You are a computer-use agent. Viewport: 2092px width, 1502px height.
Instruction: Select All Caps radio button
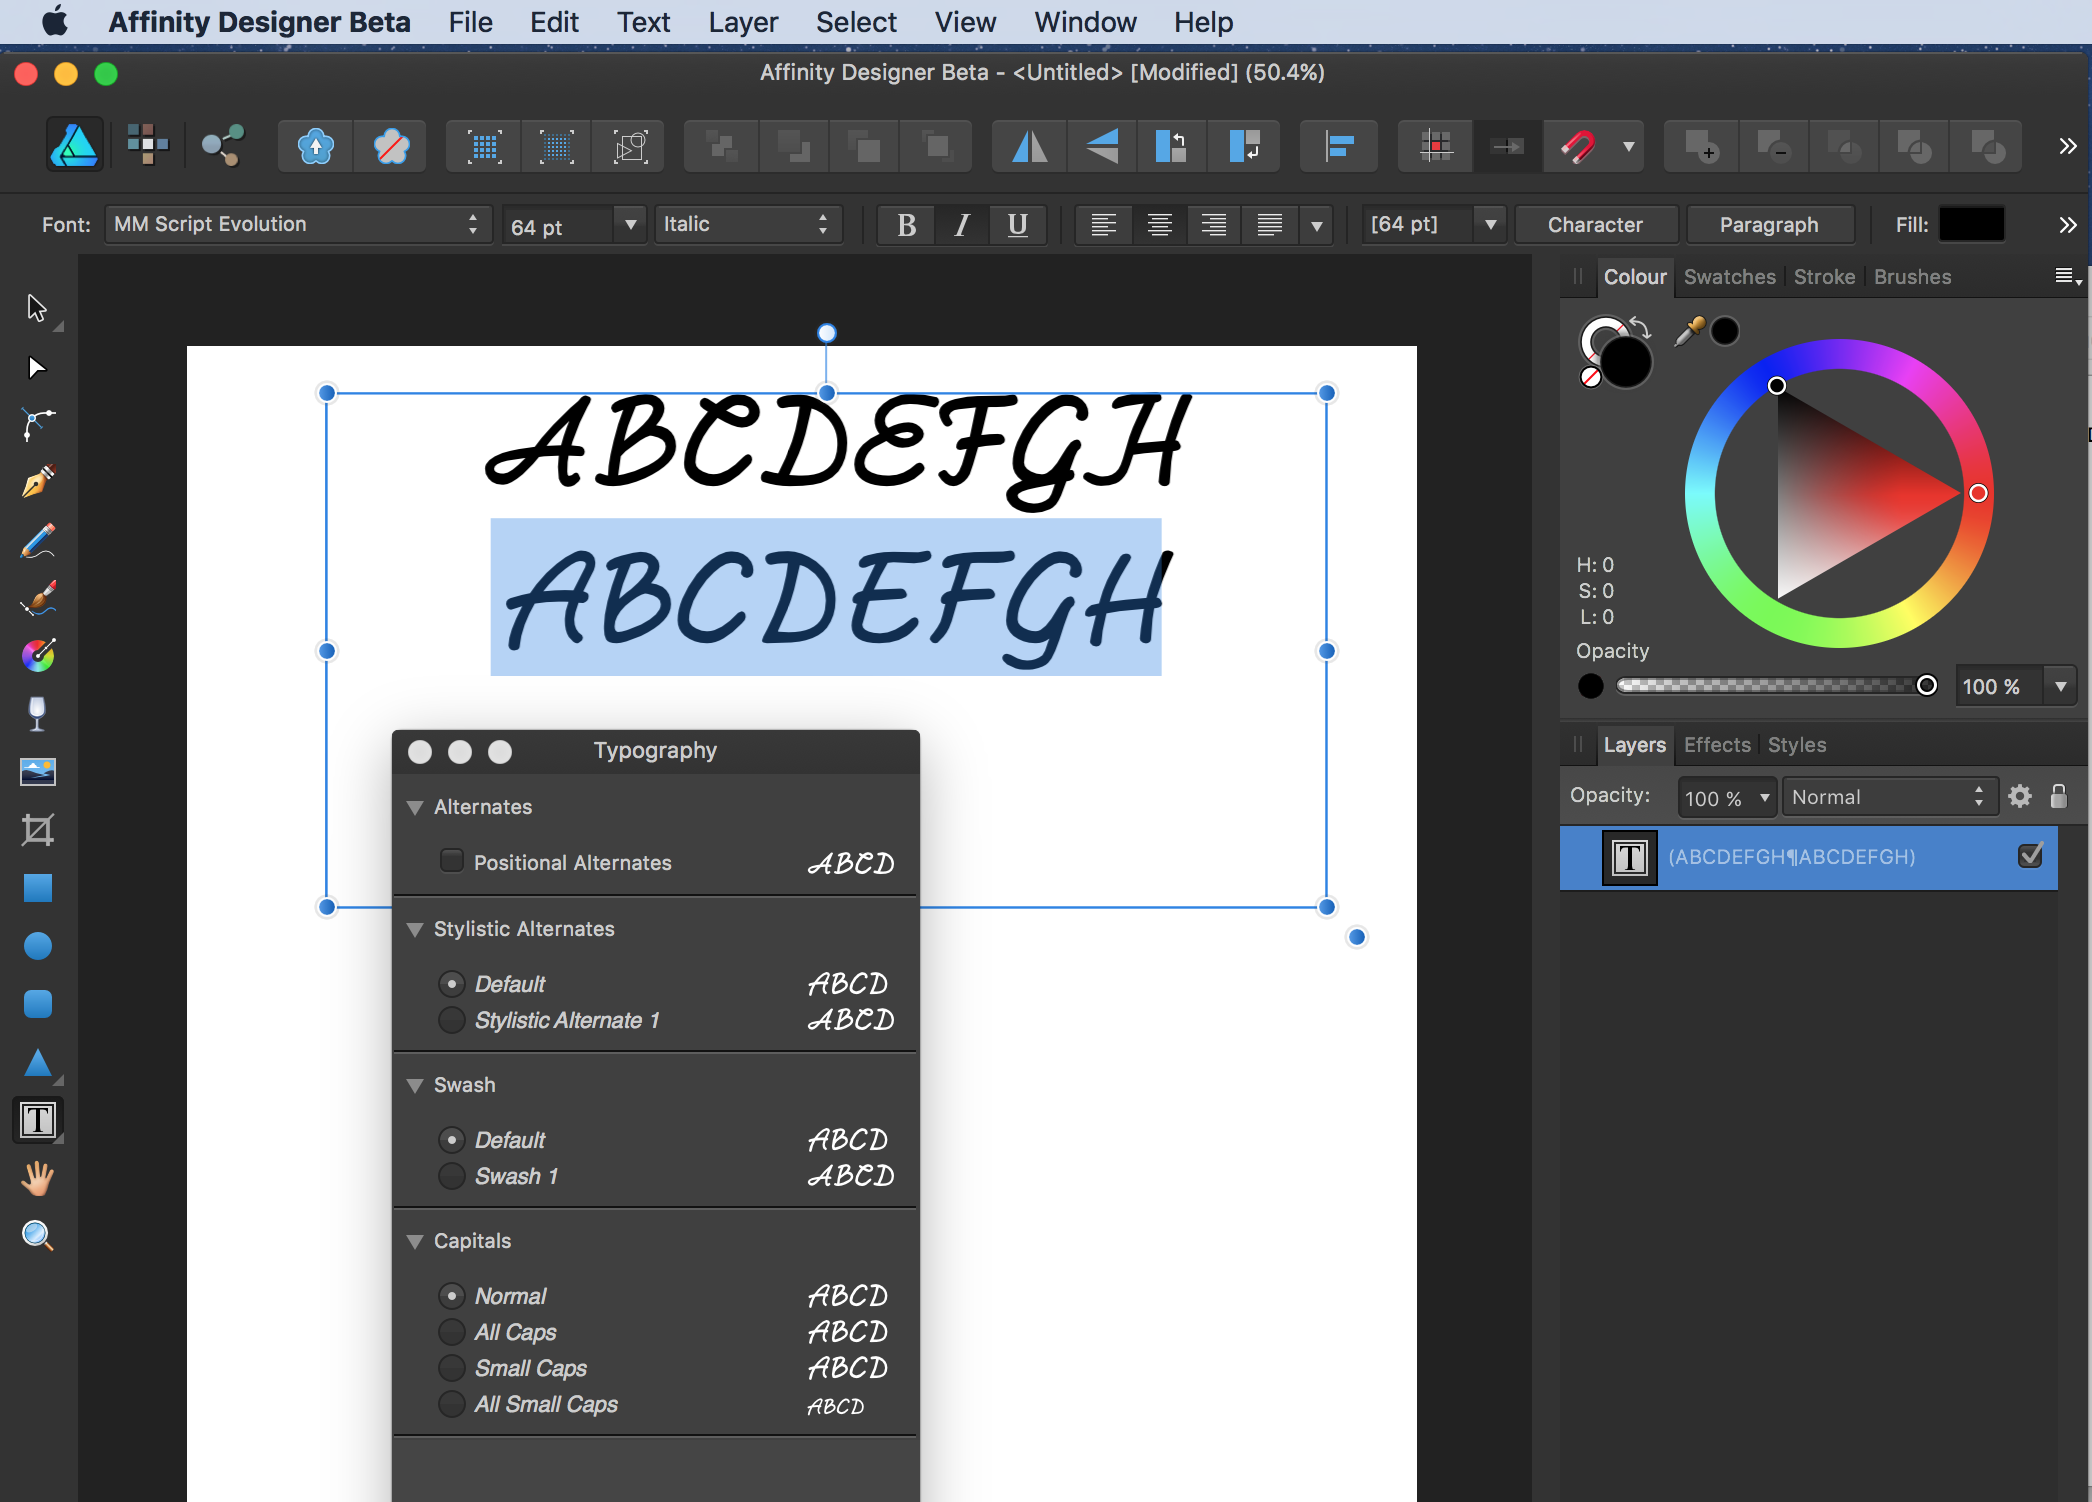click(452, 1332)
